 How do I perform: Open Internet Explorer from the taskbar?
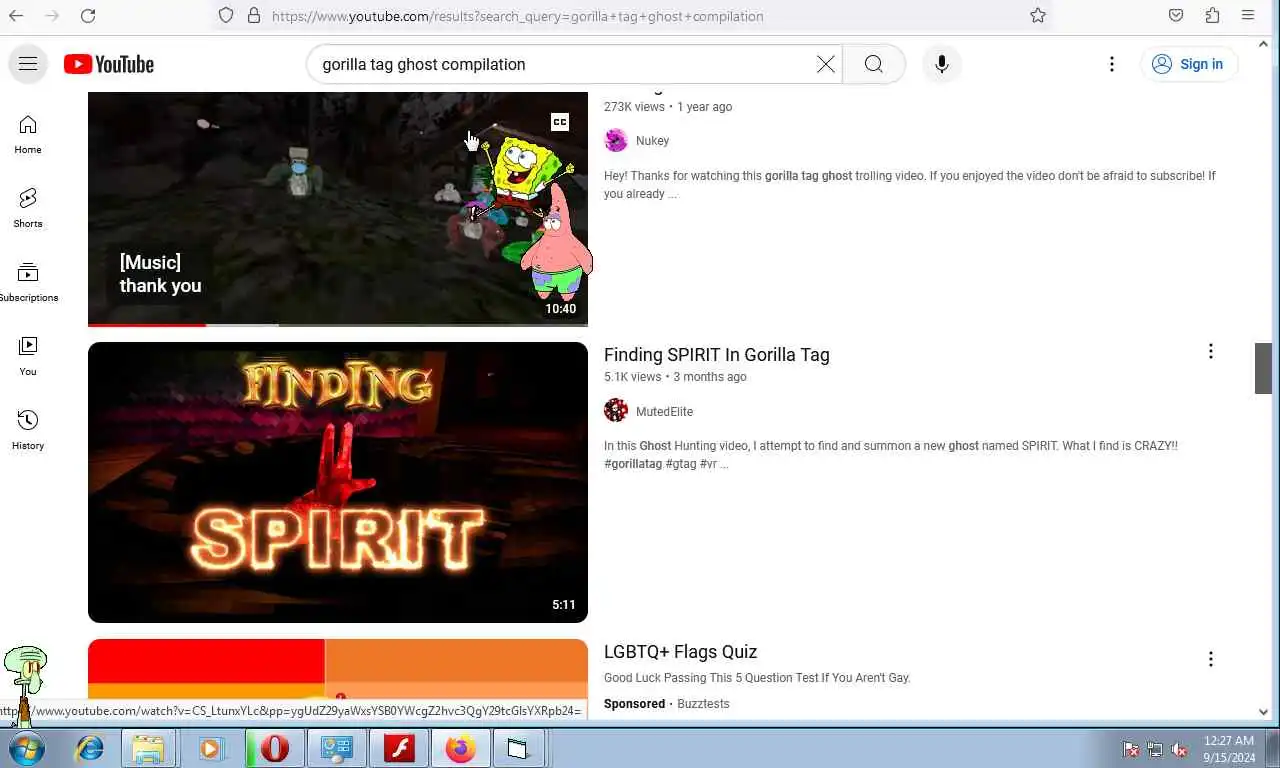click(90, 748)
